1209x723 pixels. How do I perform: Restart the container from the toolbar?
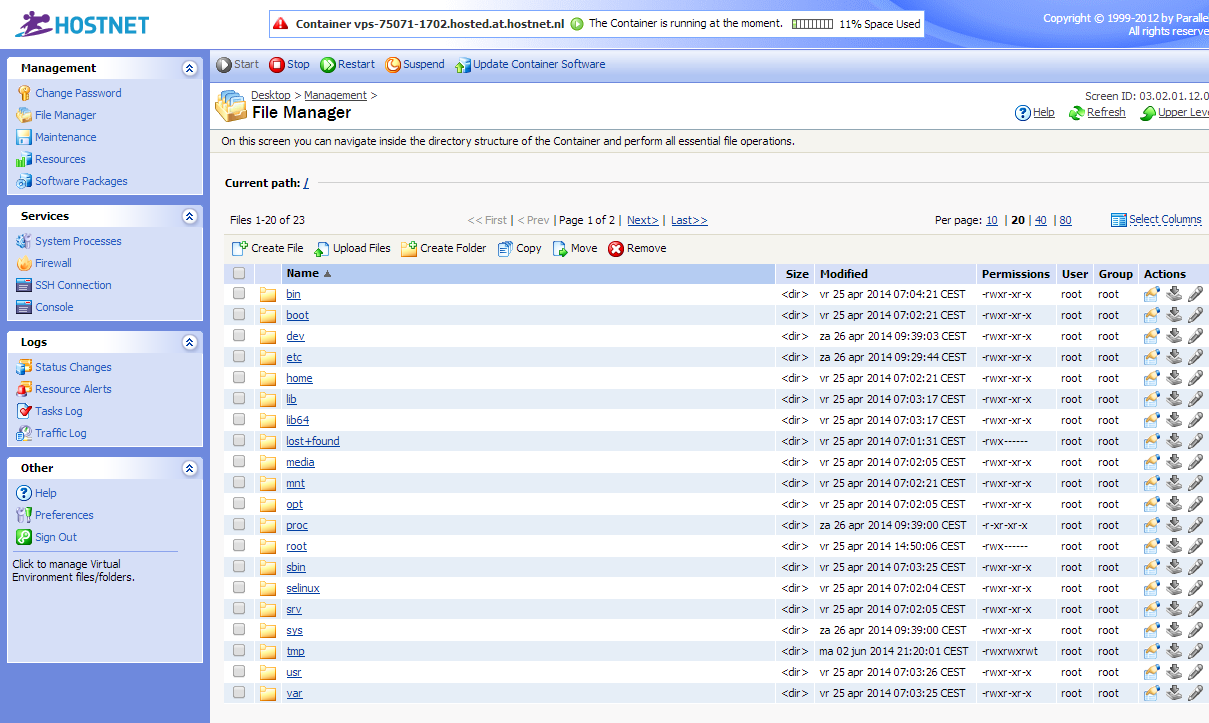[328, 65]
